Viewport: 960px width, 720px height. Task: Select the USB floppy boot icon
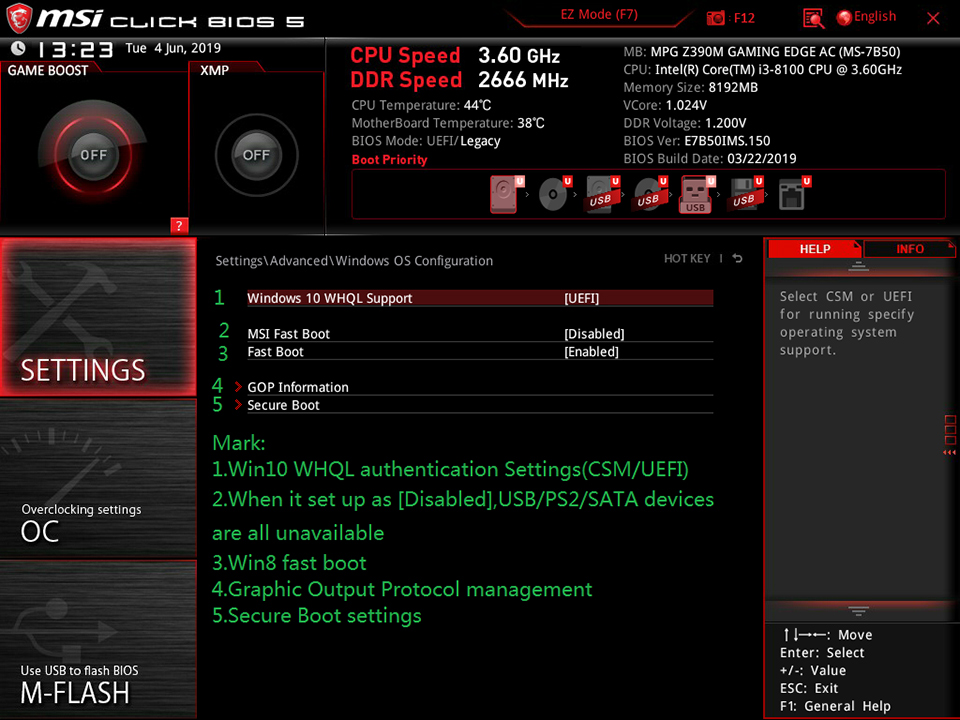(744, 194)
